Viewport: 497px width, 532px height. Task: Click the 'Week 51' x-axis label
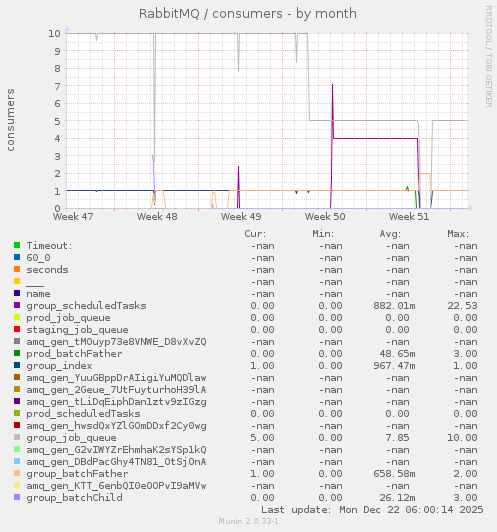(x=409, y=216)
